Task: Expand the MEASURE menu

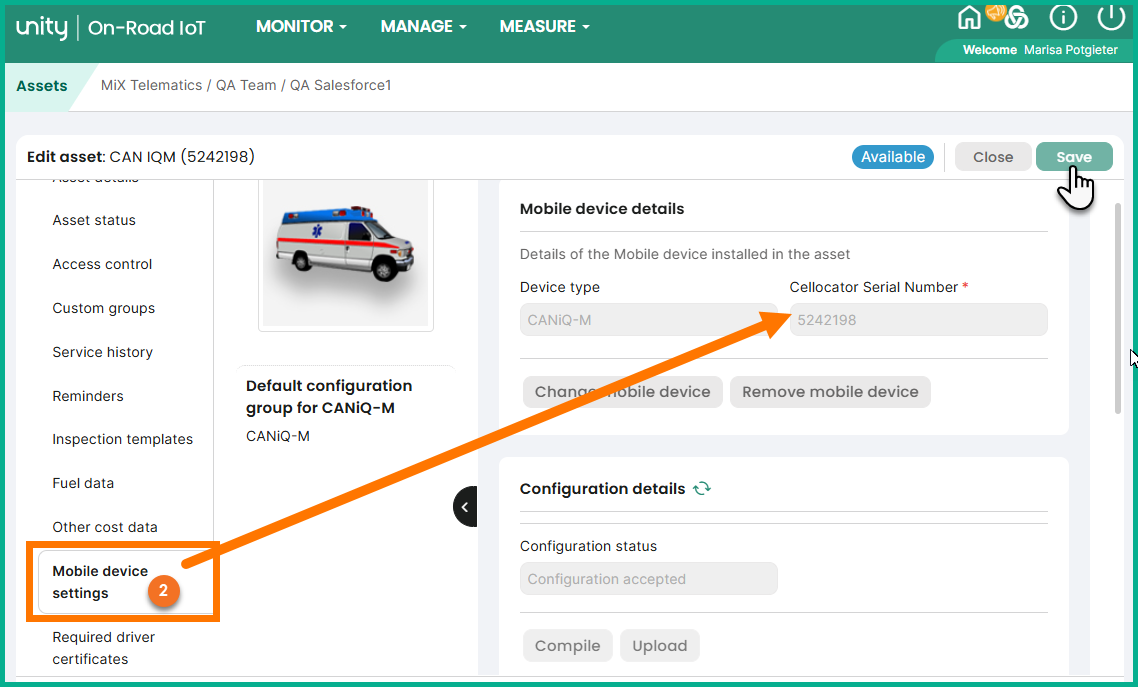Action: (544, 27)
